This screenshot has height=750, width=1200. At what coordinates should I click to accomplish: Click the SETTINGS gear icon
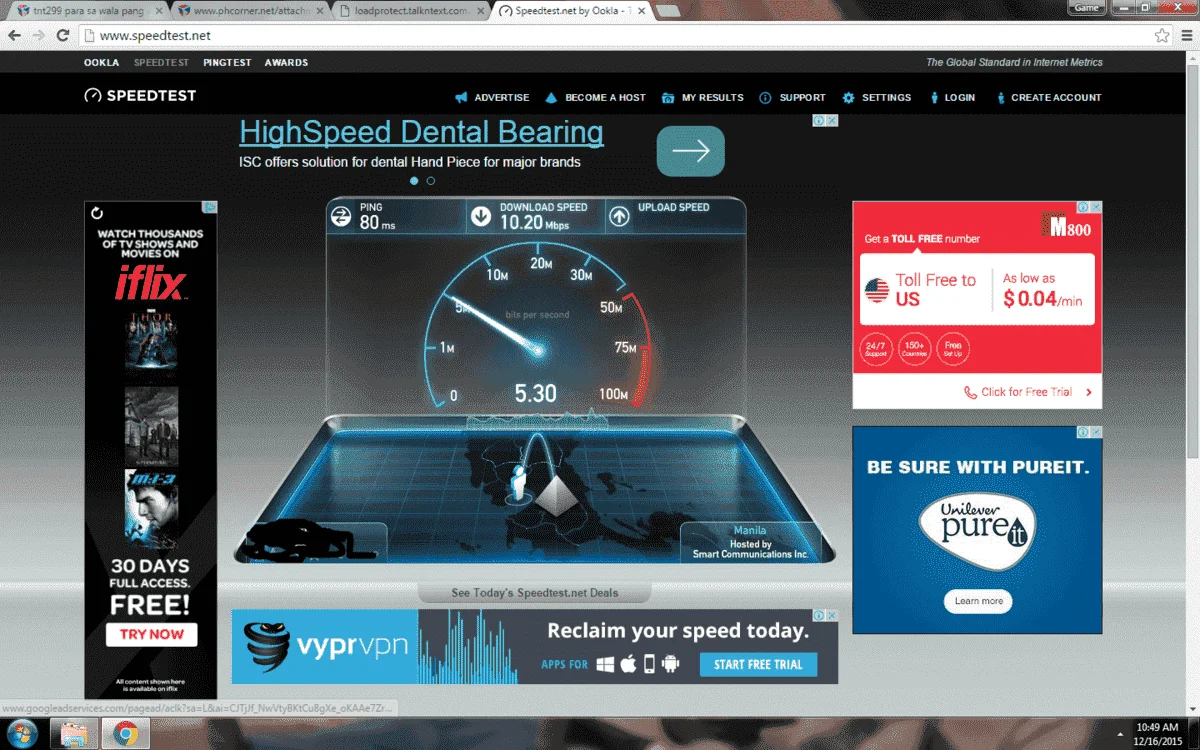pyautogui.click(x=848, y=98)
